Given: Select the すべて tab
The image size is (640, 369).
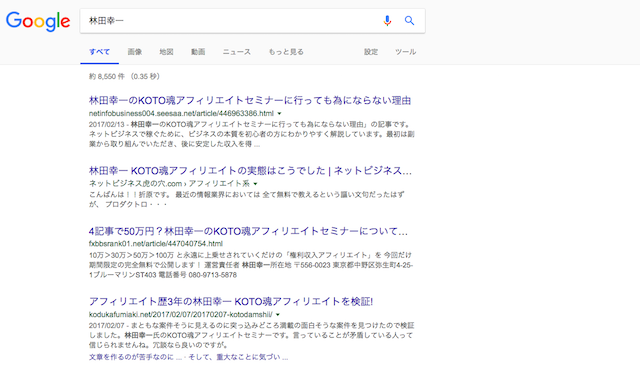Looking at the screenshot, I should point(100,52).
